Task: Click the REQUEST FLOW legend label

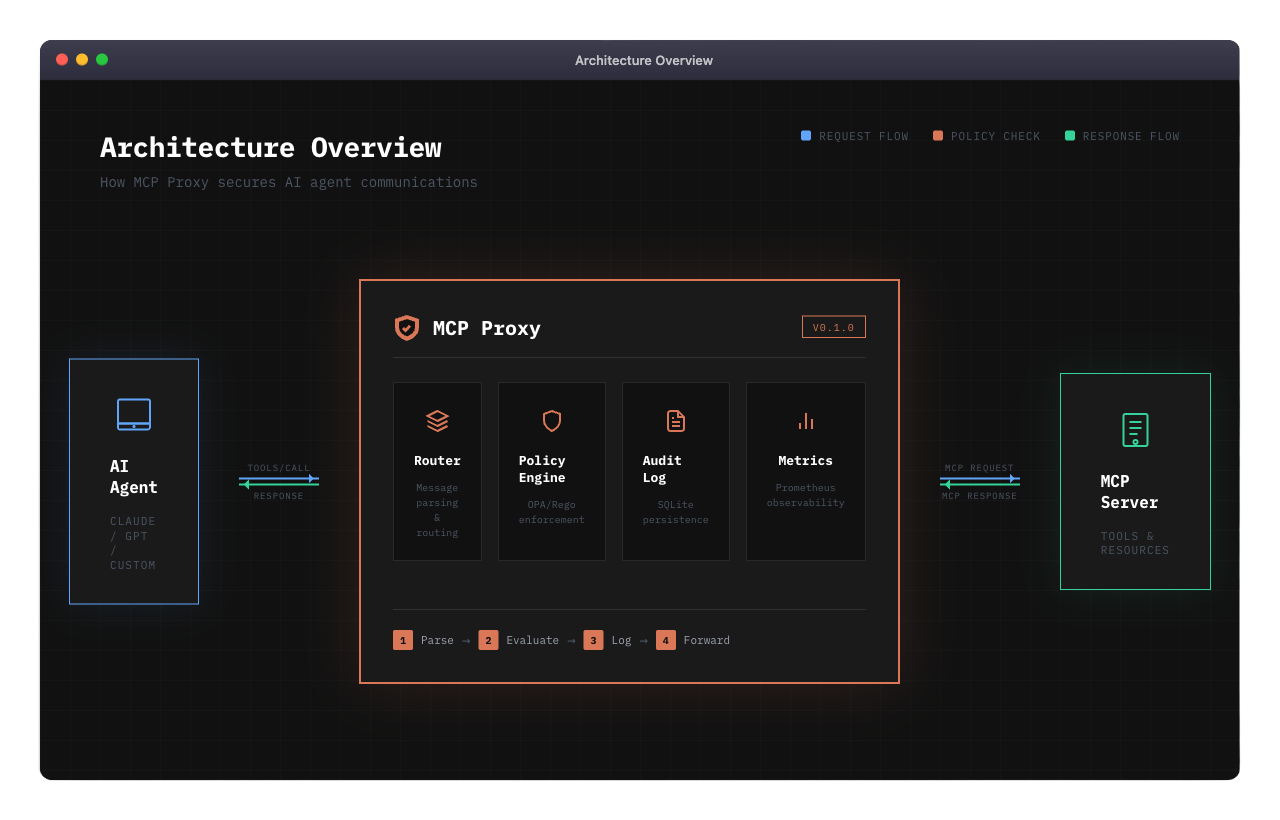Action: pos(864,136)
